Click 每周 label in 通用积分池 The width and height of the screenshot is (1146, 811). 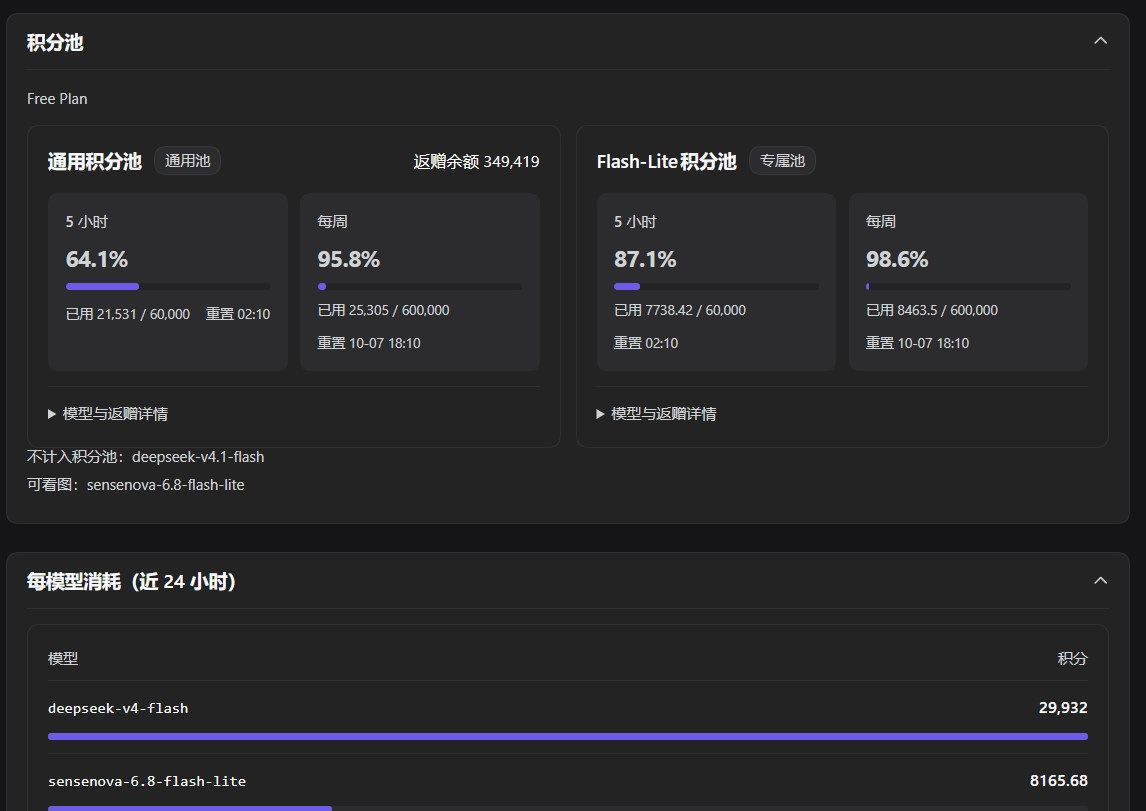[333, 221]
